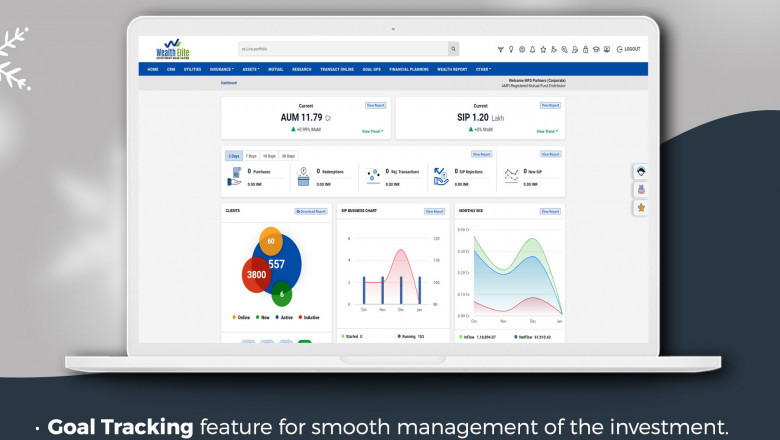
Task: Open the orange star floating sidebar icon
Action: click(641, 207)
